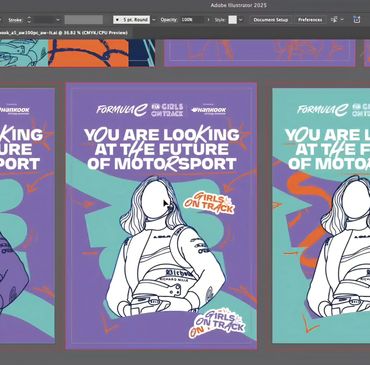Select the document tab ending in .ai
The height and width of the screenshot is (365, 370).
(x=63, y=33)
